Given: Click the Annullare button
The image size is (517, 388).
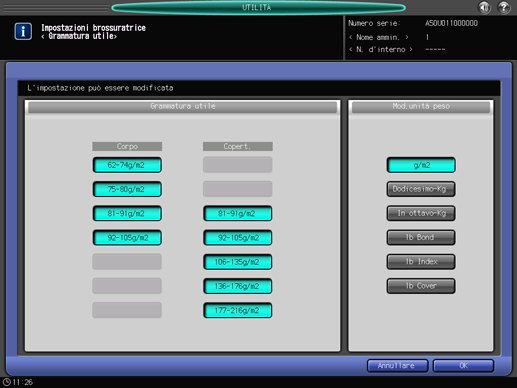Looking at the screenshot, I should [397, 366].
